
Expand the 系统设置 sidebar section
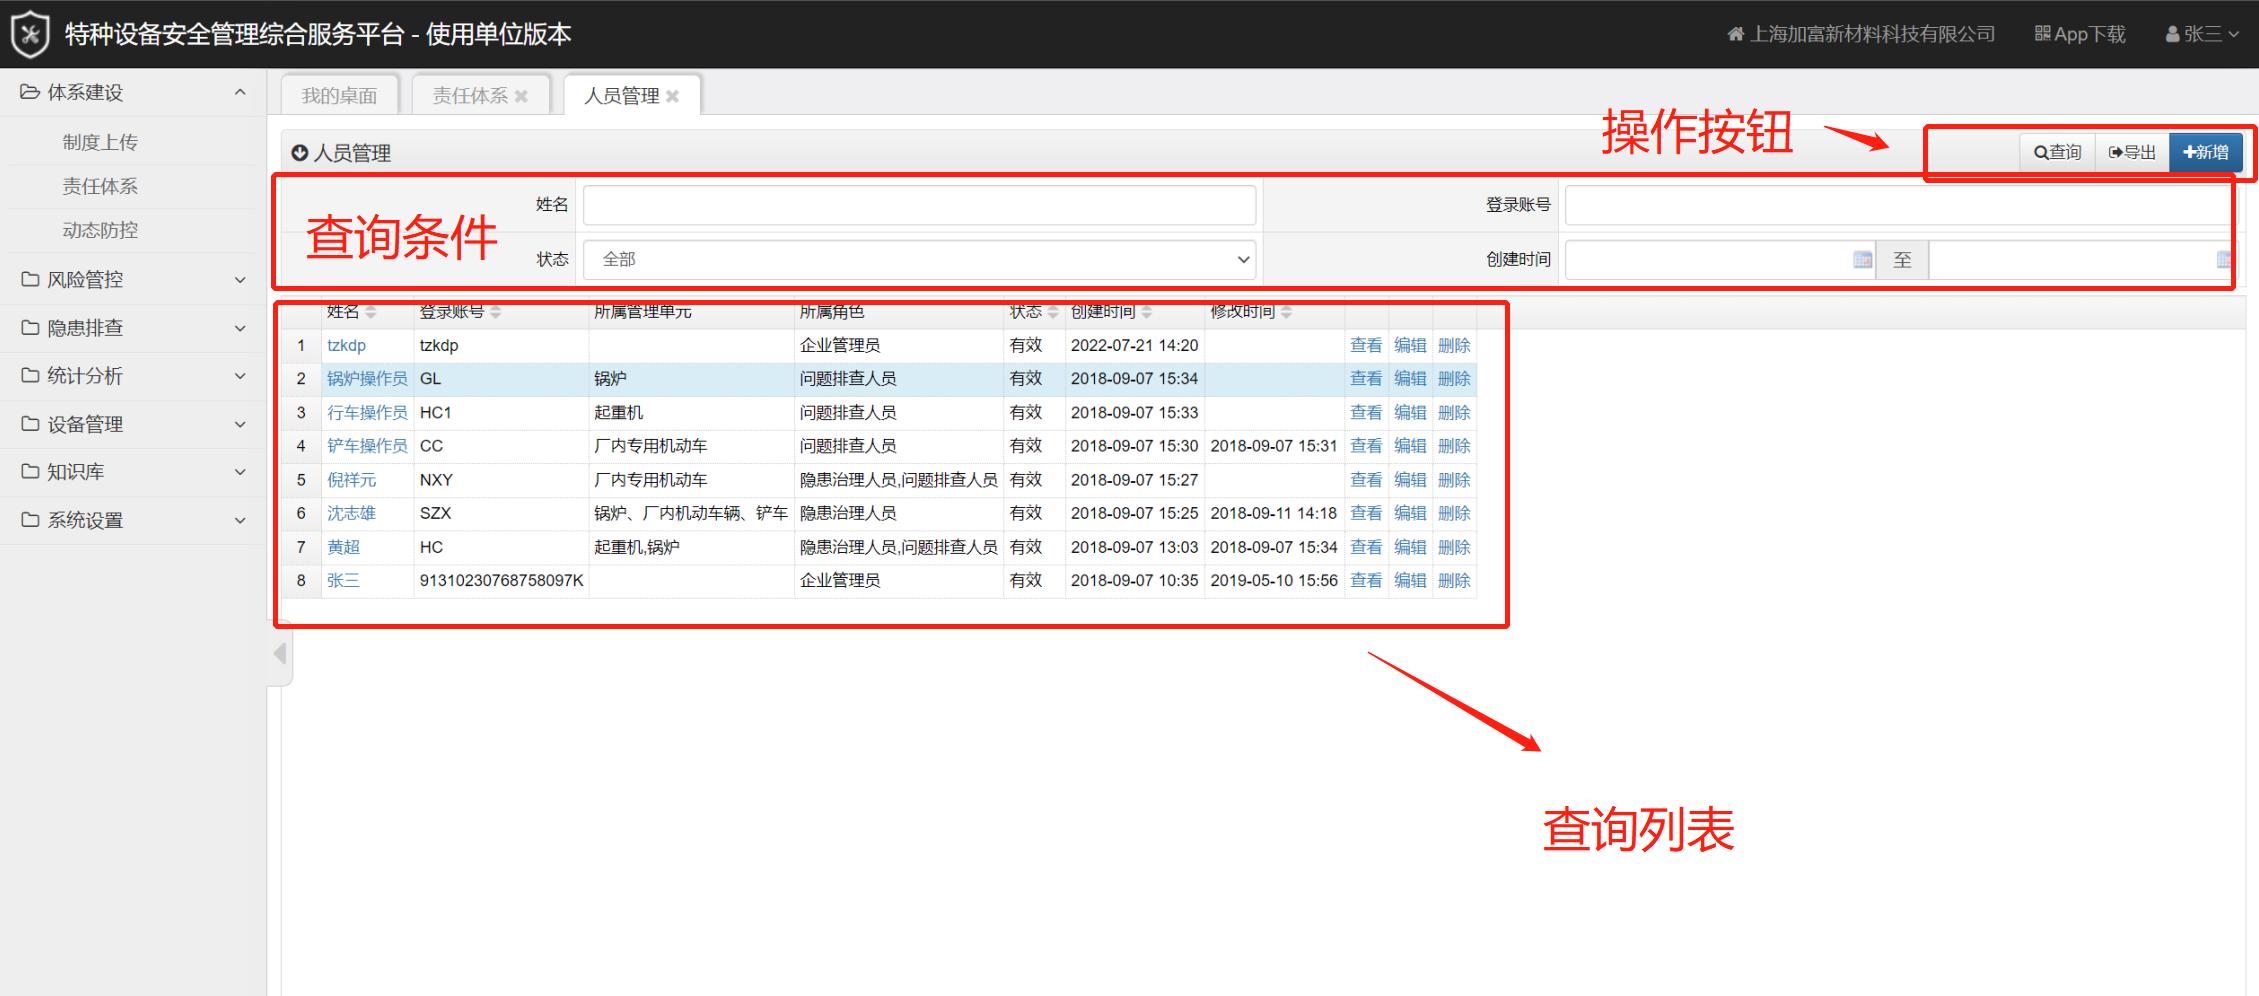[134, 520]
